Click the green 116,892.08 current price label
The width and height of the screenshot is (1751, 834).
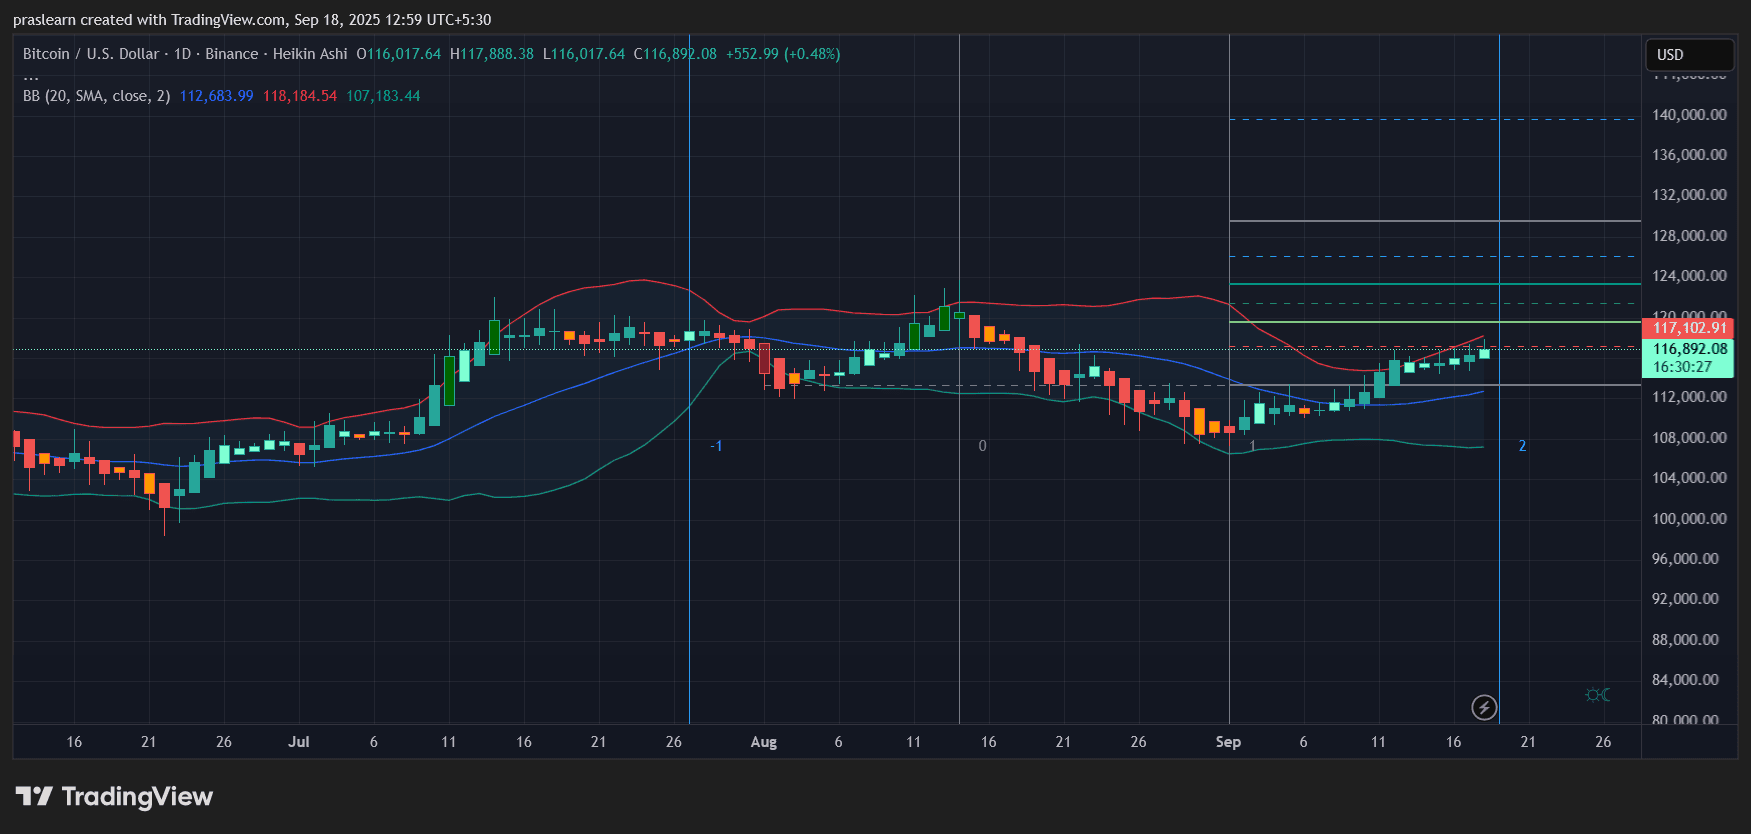coord(1688,349)
